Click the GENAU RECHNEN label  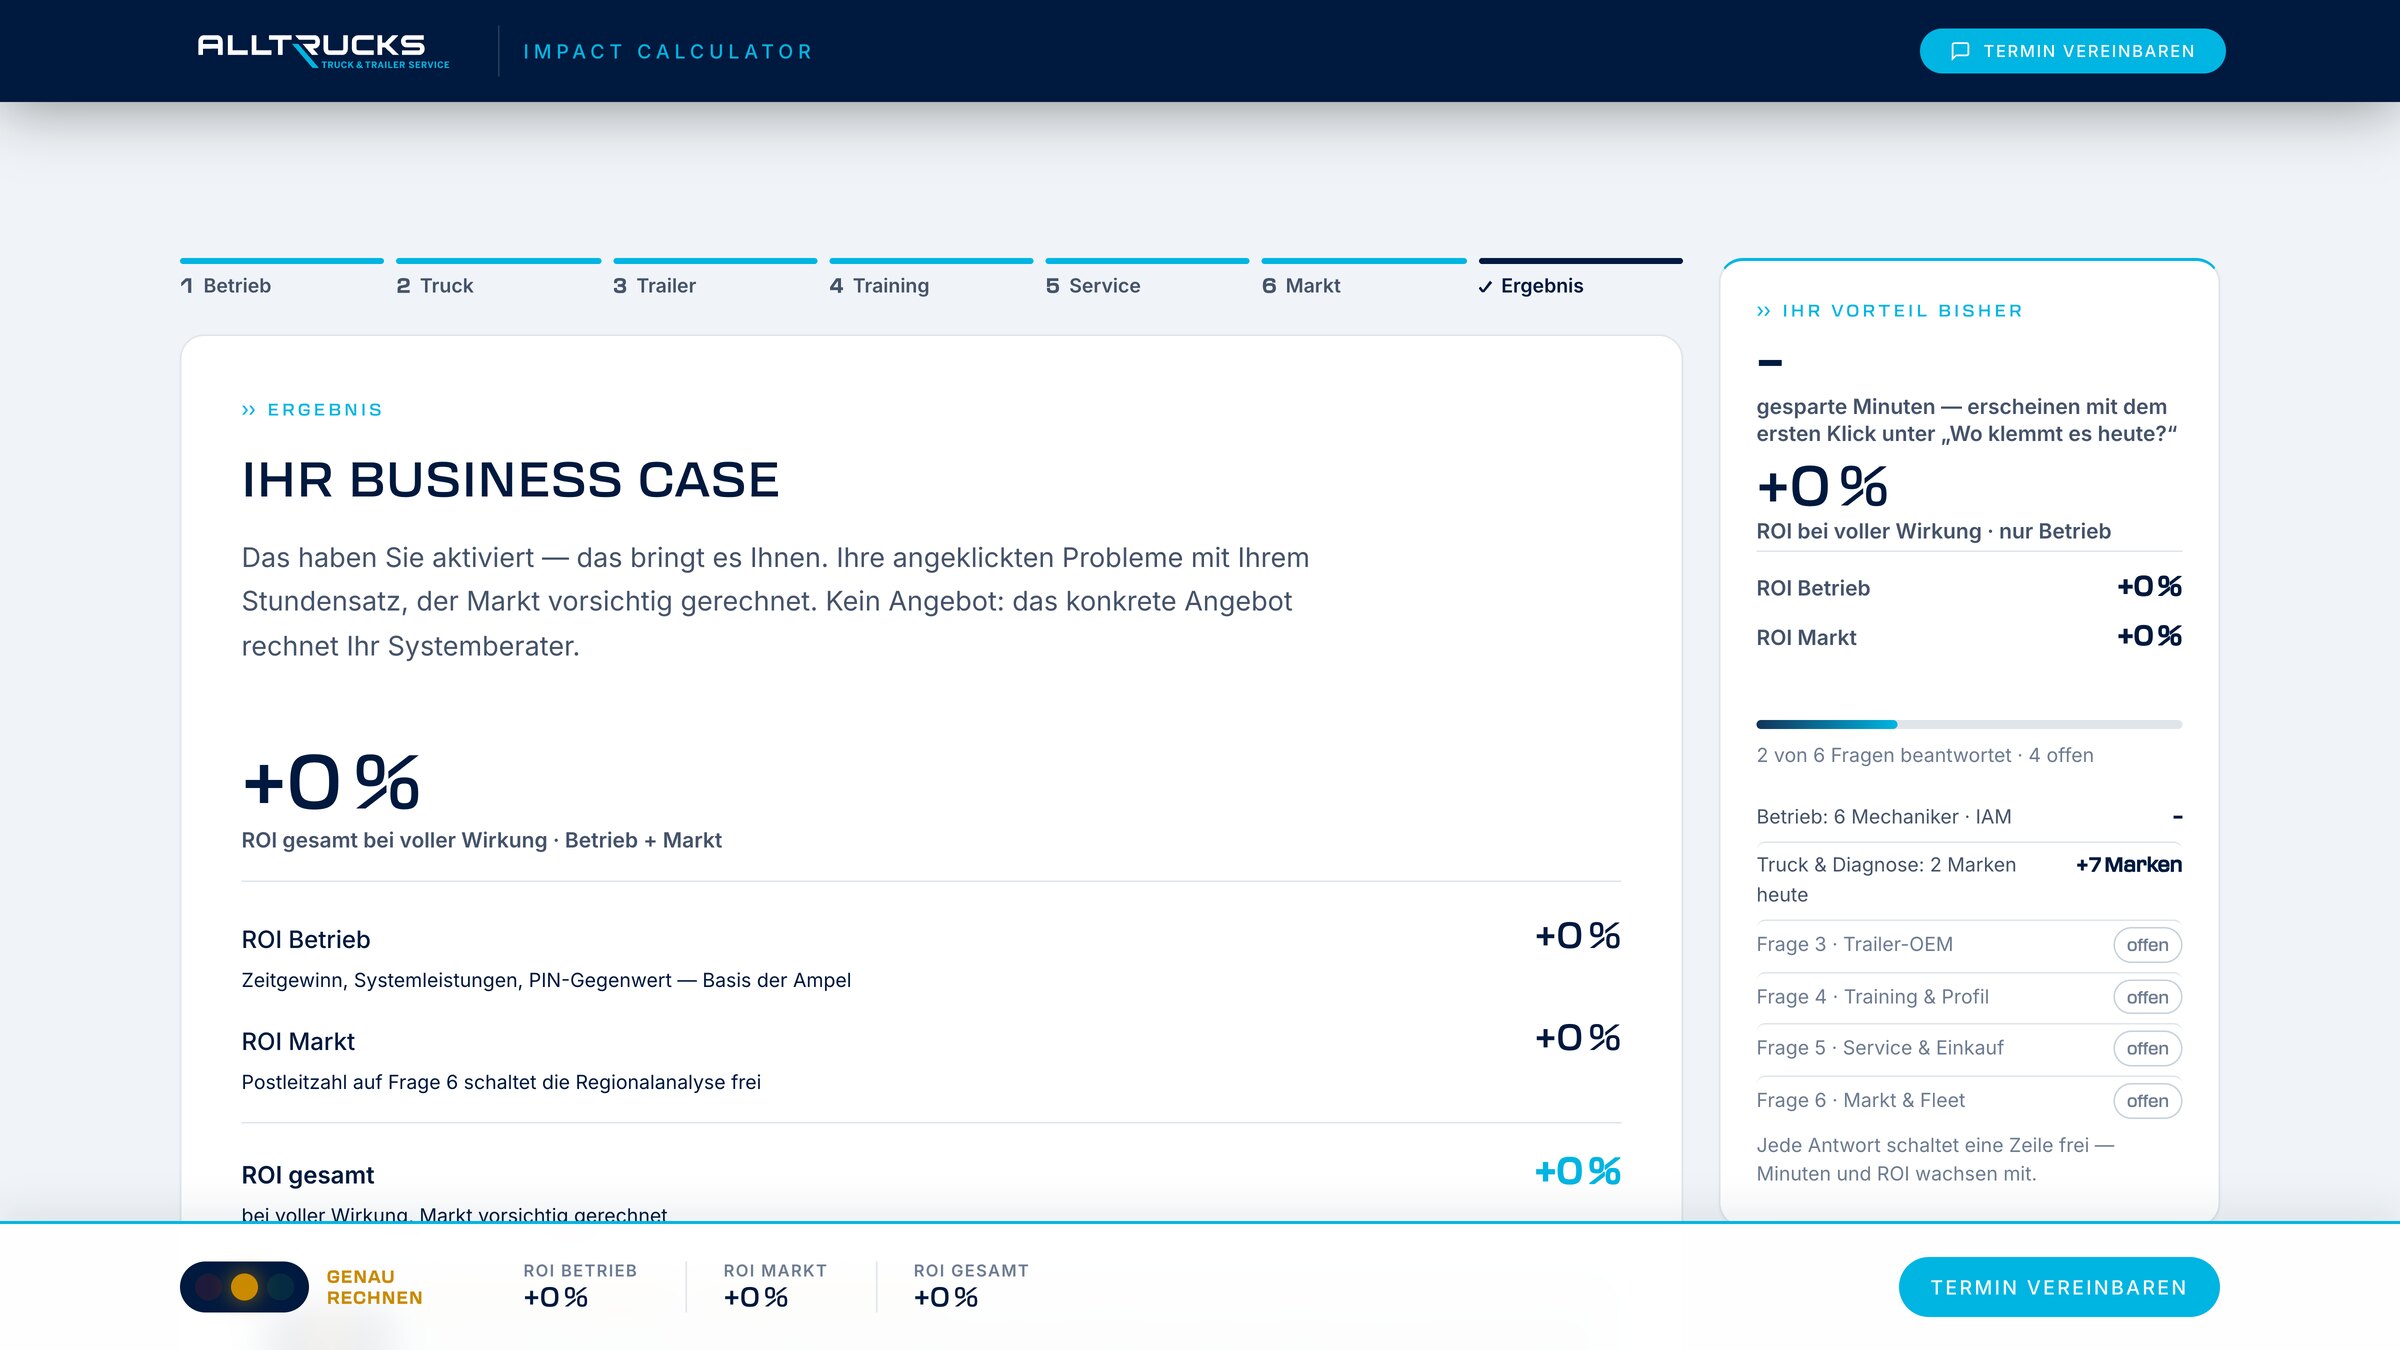coord(375,1287)
